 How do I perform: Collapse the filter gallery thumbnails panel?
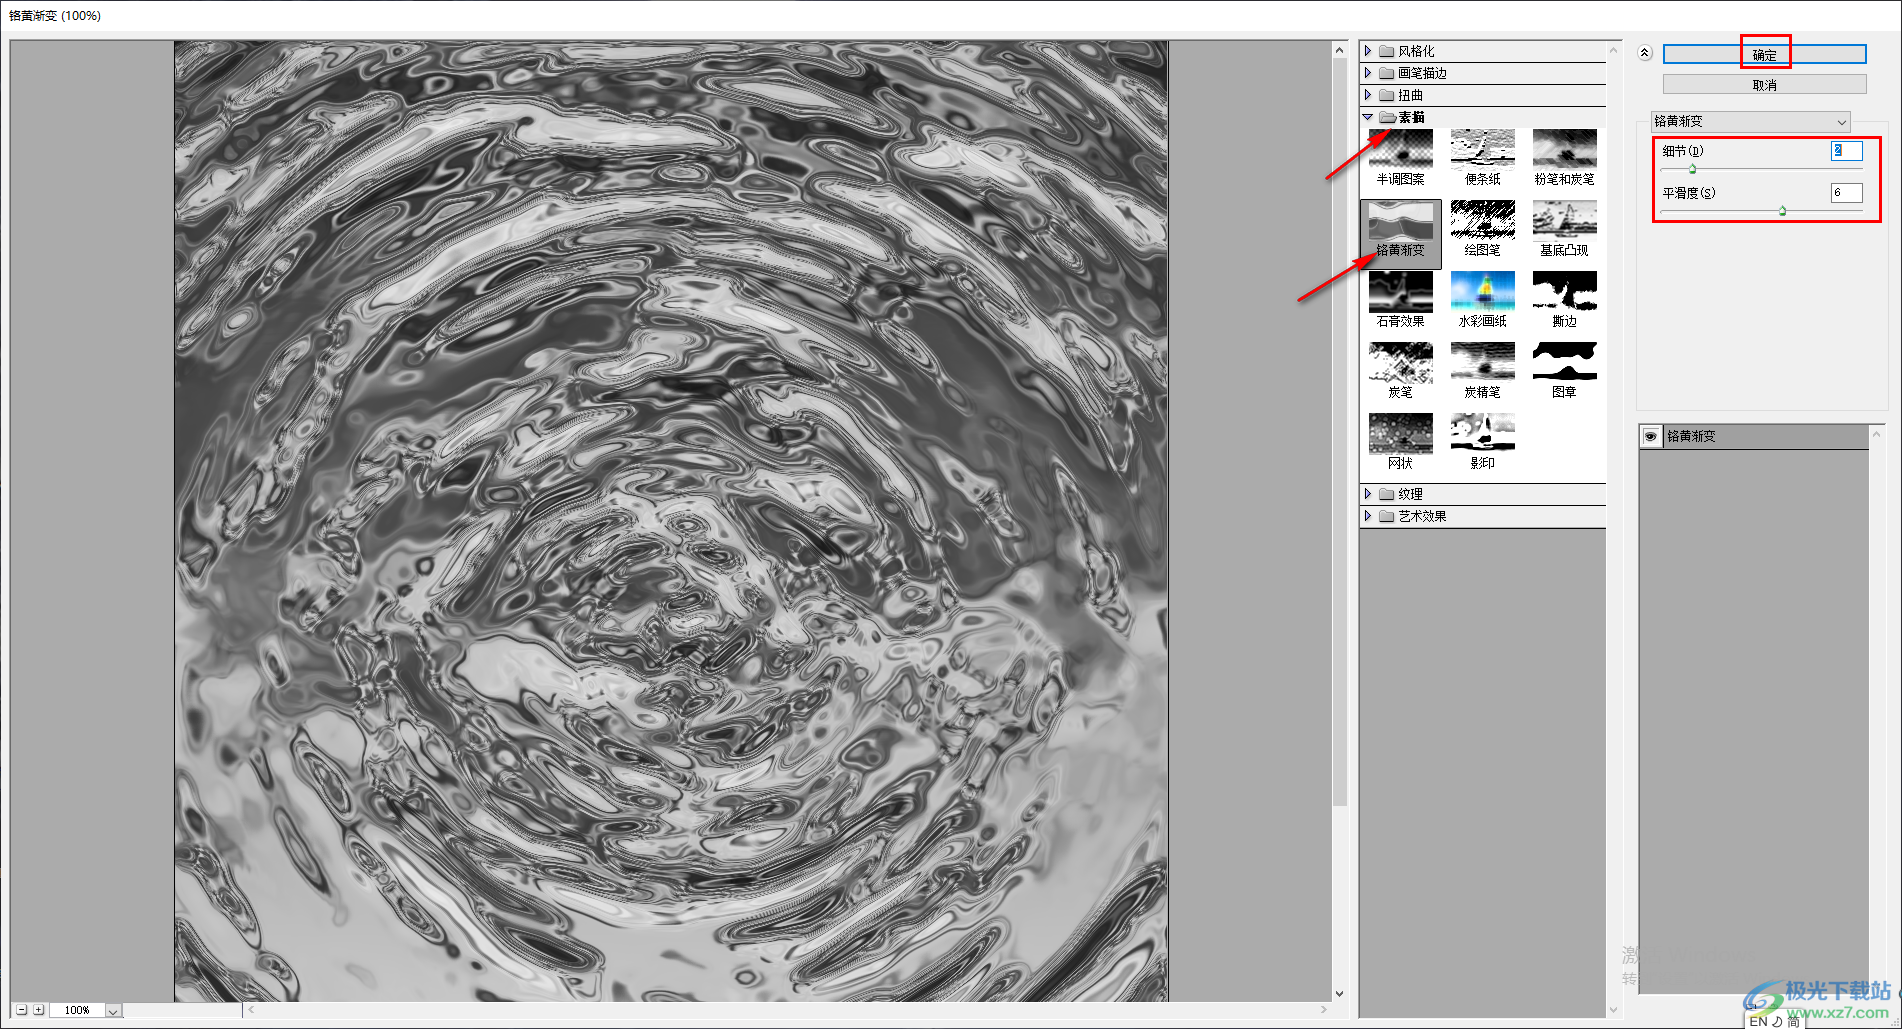(1644, 53)
